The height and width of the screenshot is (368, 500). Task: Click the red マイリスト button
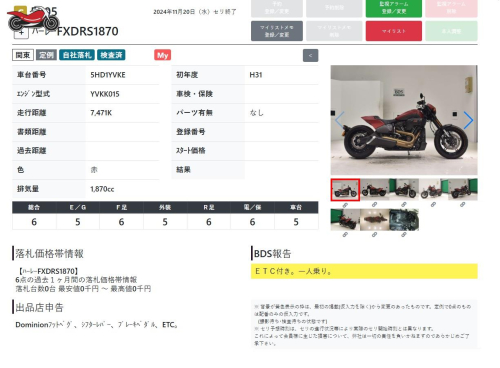point(394,31)
